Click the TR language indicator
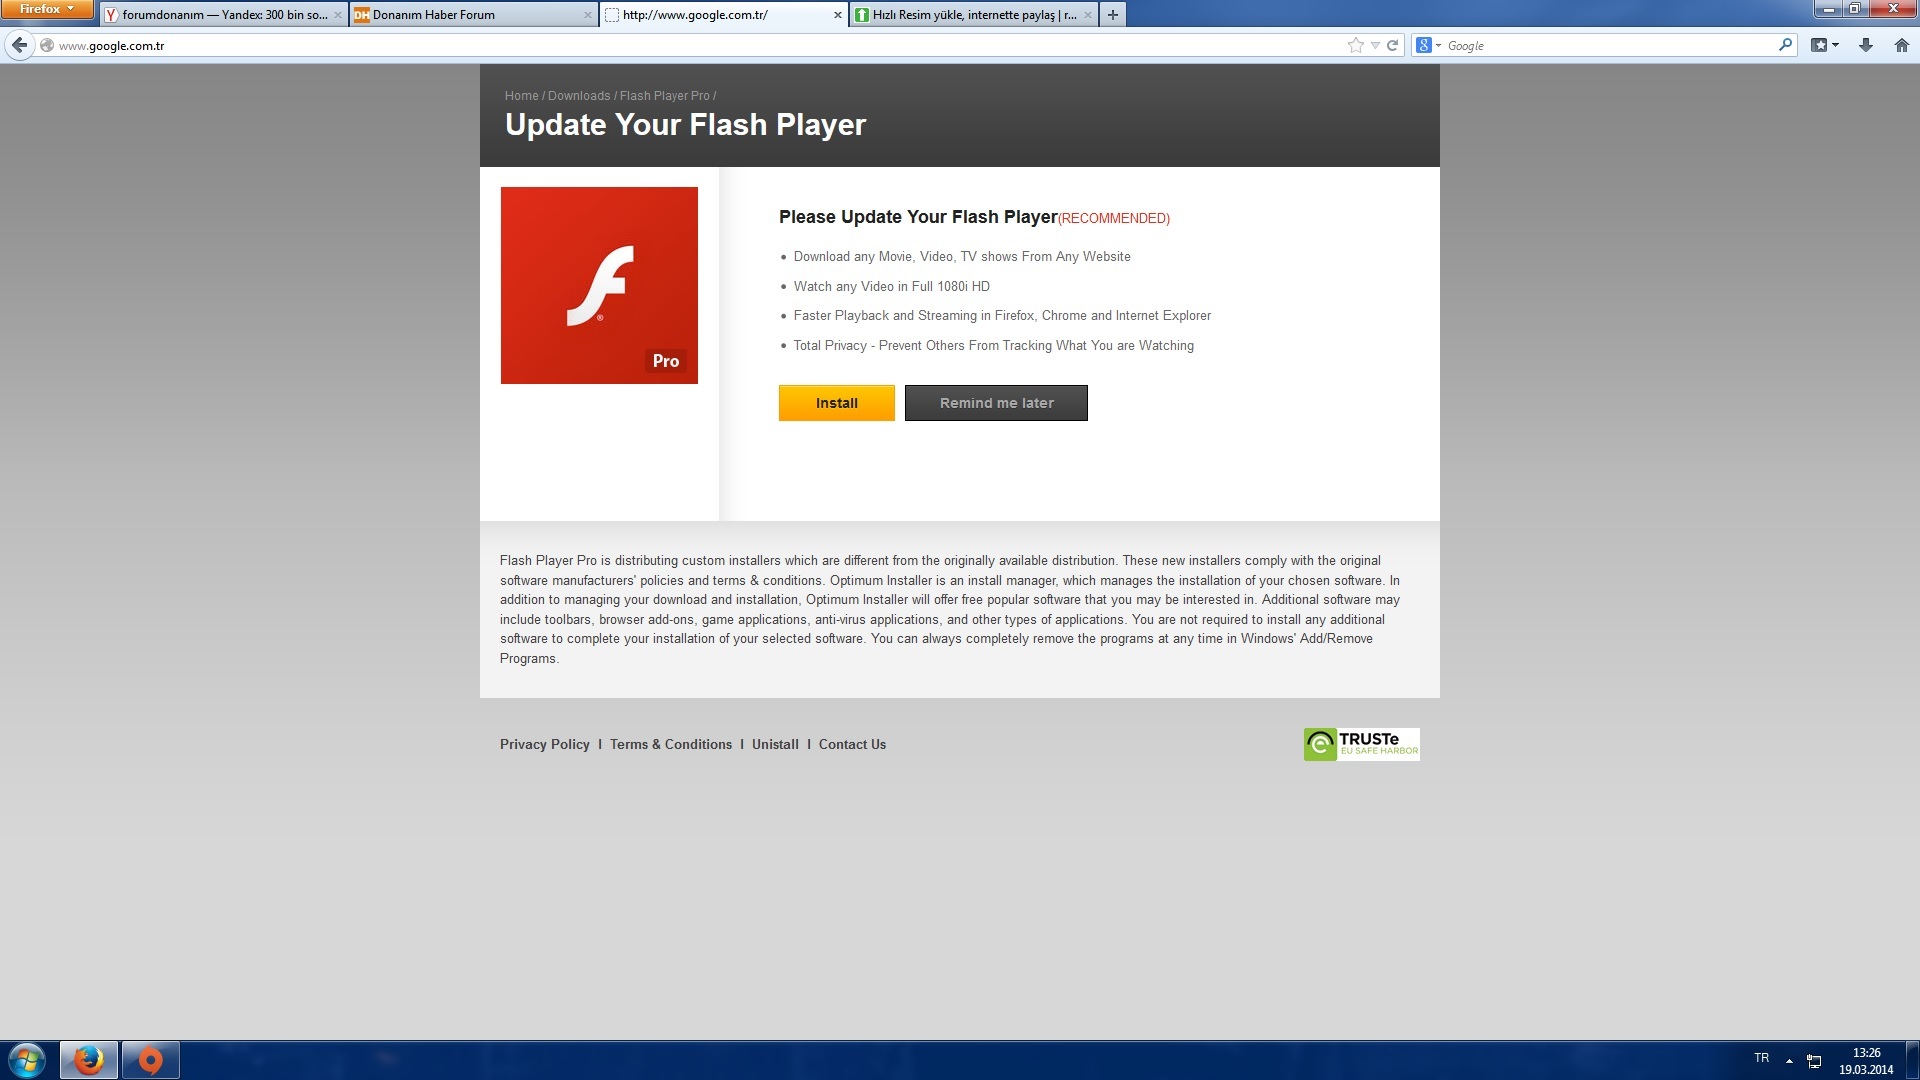 click(1762, 1058)
